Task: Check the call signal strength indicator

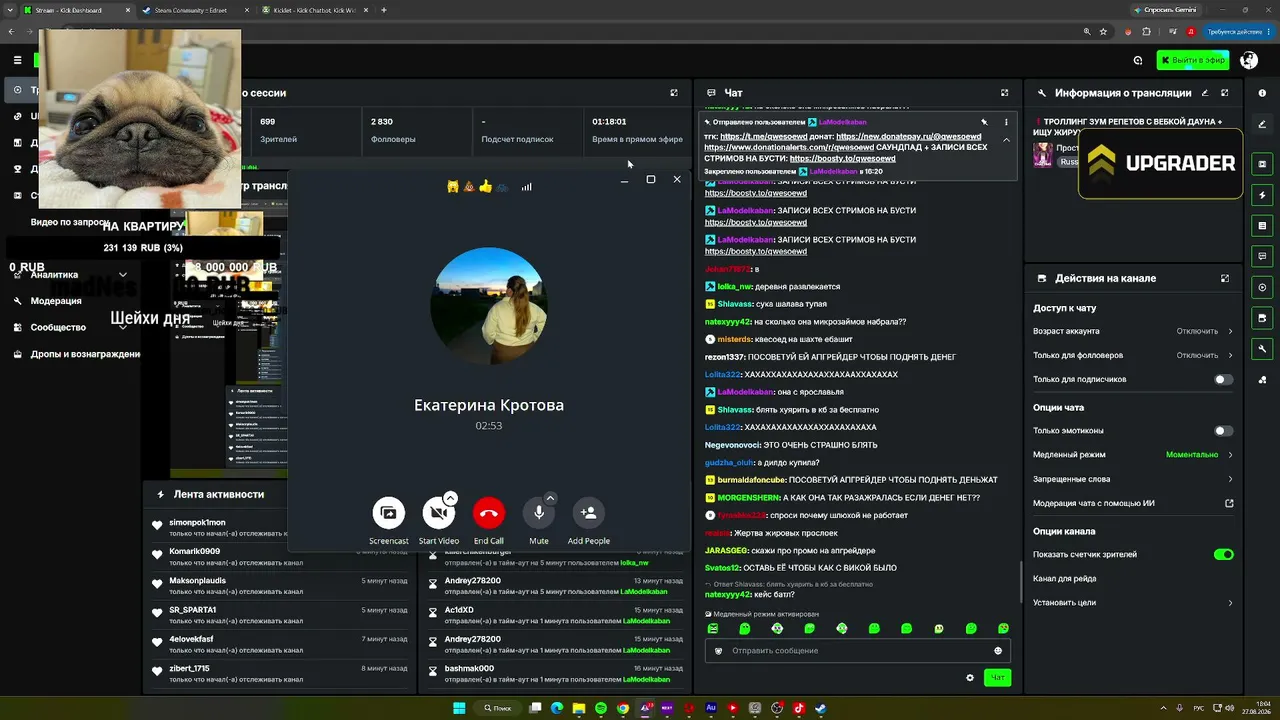Action: tap(526, 186)
